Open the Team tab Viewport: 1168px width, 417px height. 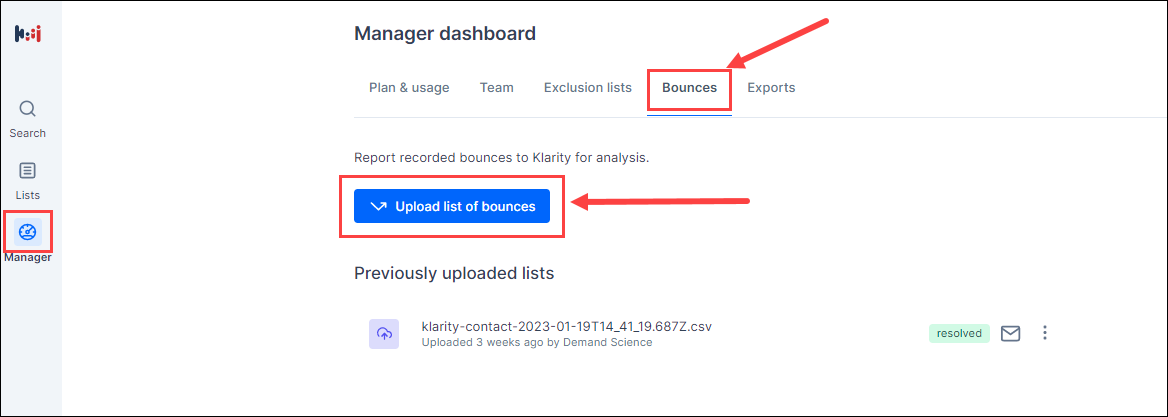tap(497, 88)
